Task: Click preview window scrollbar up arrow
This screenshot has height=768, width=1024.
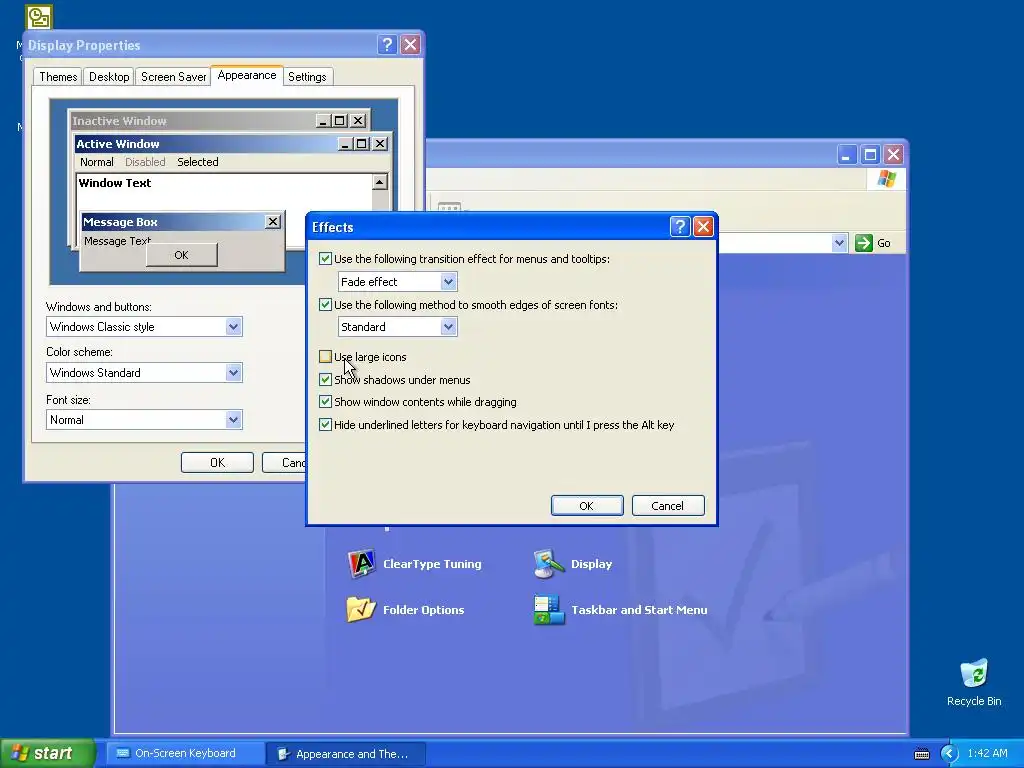Action: click(380, 182)
